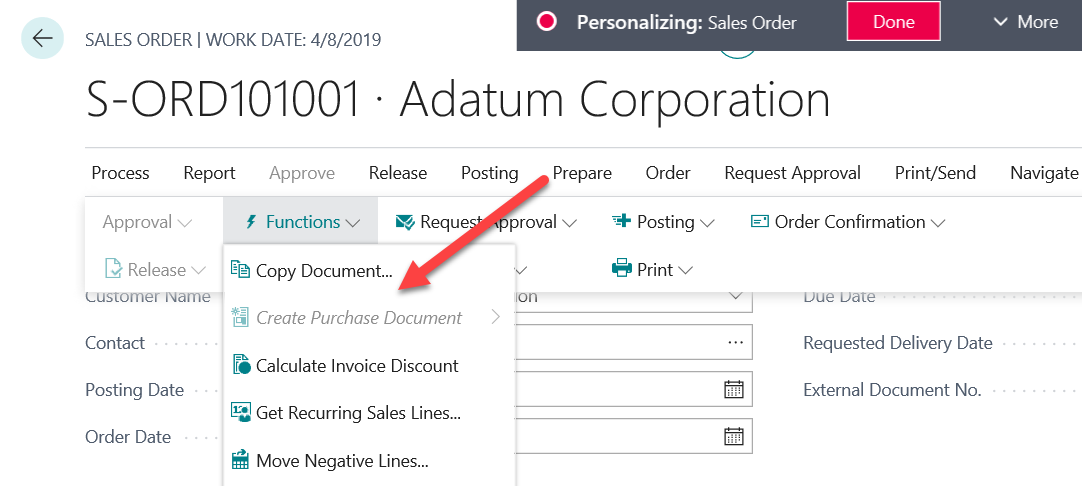Screen dimensions: 1082x486
Task: Open the Posting Date calendar picker
Action: pos(733,389)
